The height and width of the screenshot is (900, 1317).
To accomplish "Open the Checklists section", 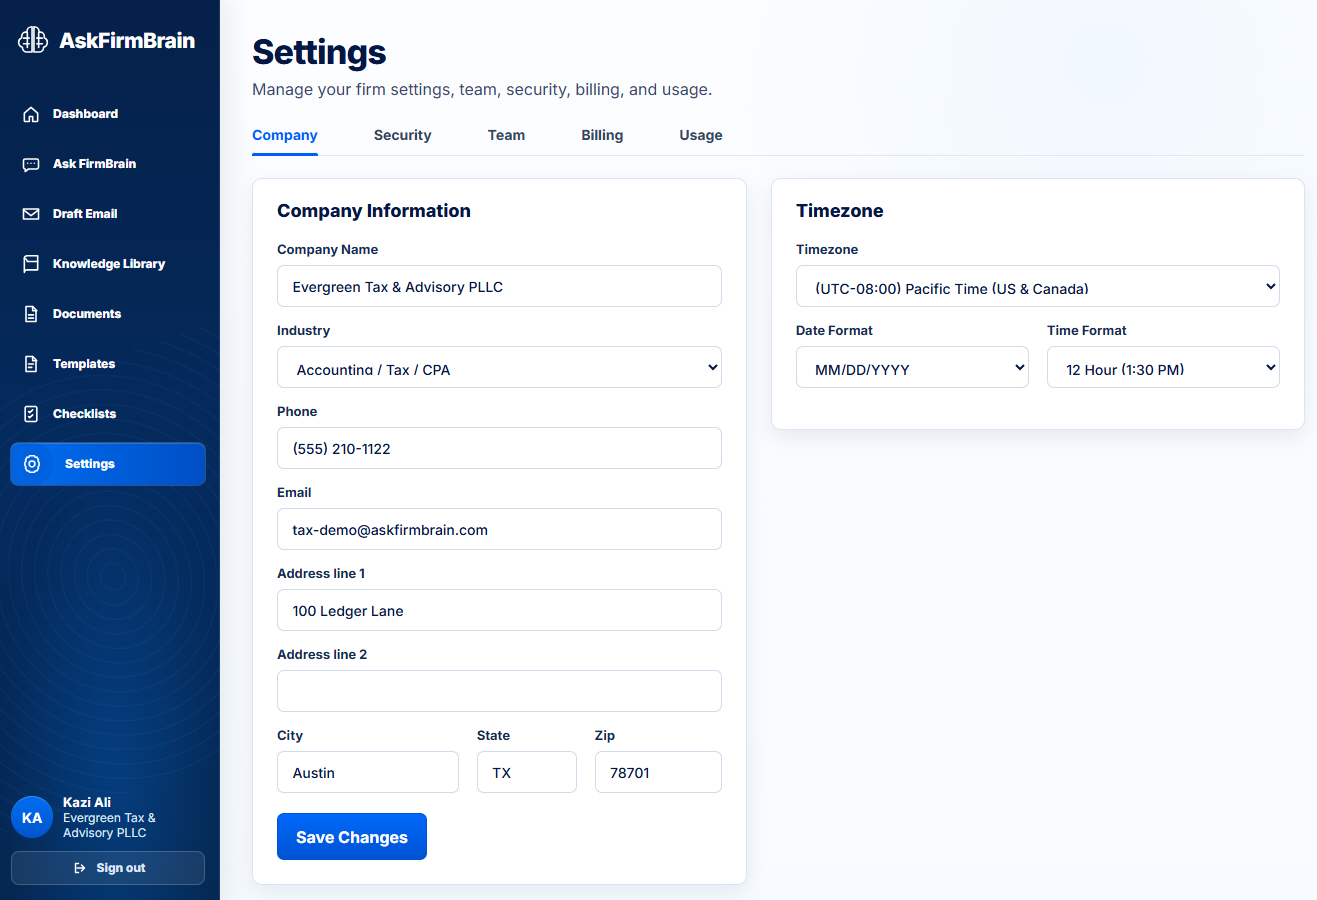I will (x=108, y=414).
